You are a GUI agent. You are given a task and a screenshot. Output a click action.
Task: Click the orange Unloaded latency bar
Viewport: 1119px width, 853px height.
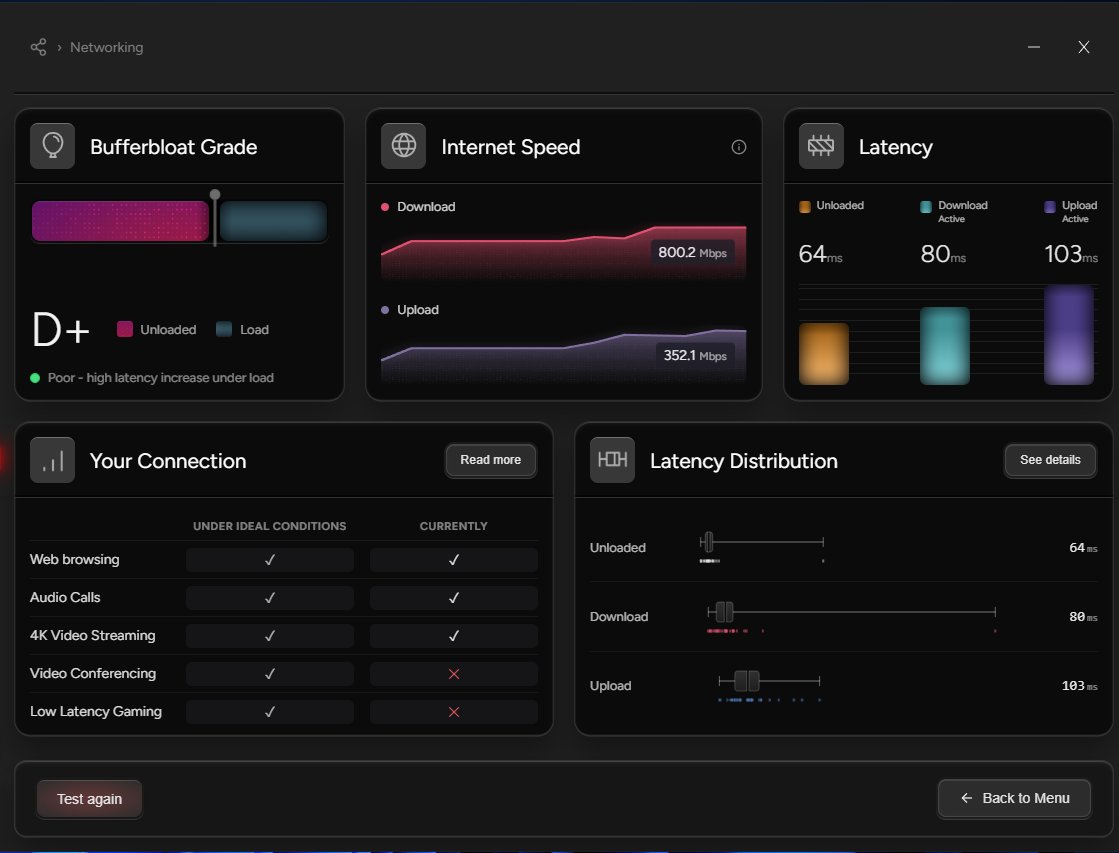(824, 354)
